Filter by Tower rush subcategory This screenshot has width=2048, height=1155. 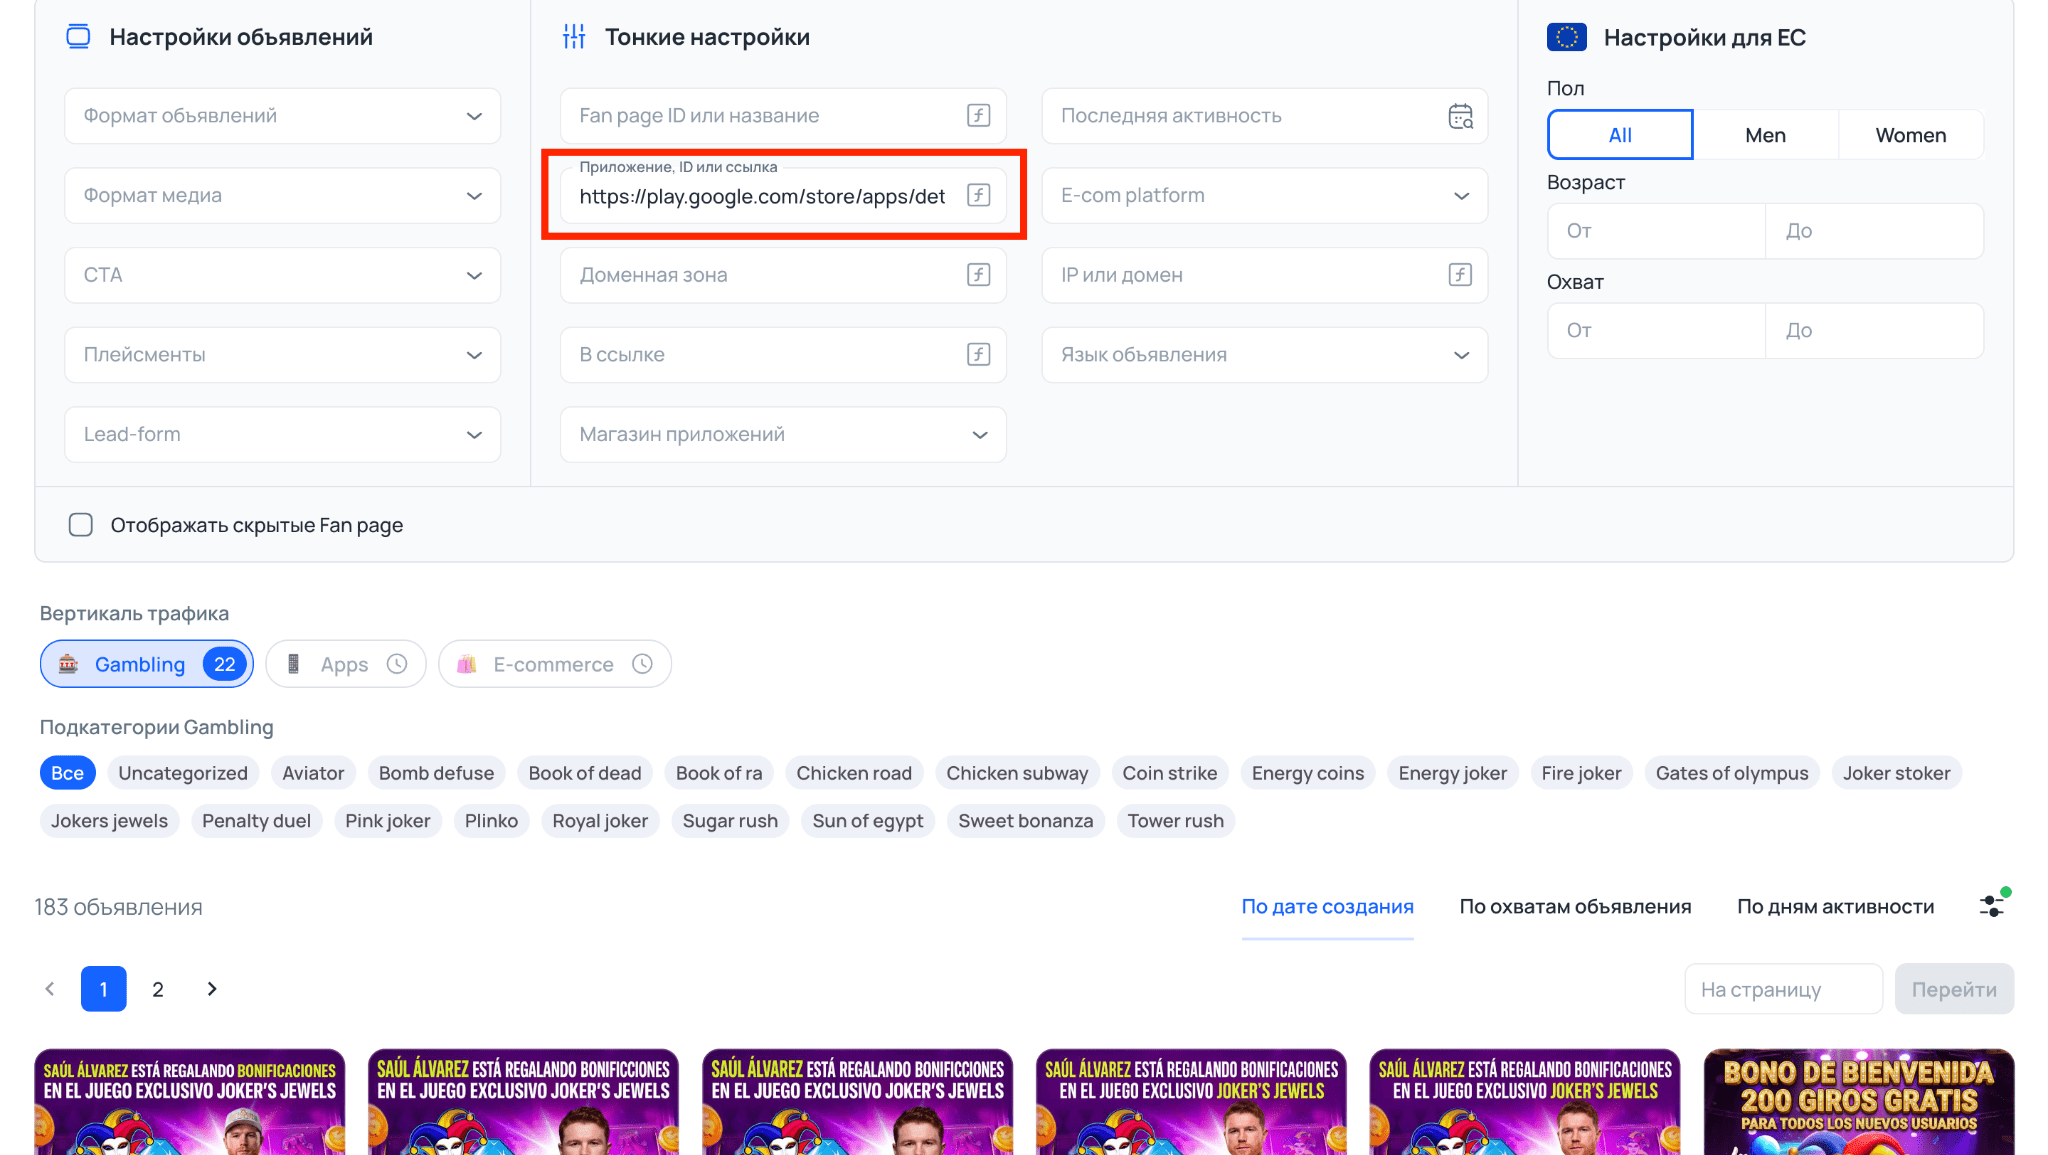(x=1175, y=821)
